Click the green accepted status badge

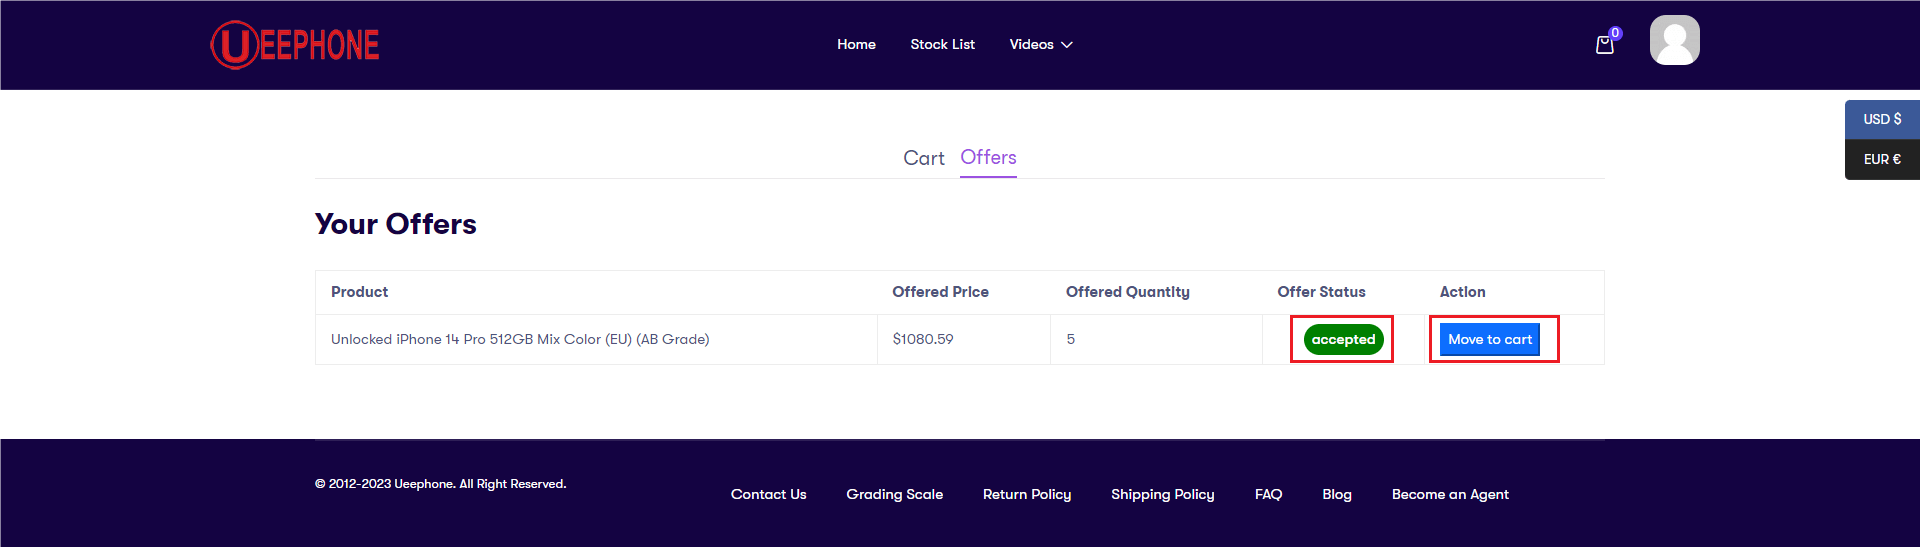click(x=1343, y=339)
